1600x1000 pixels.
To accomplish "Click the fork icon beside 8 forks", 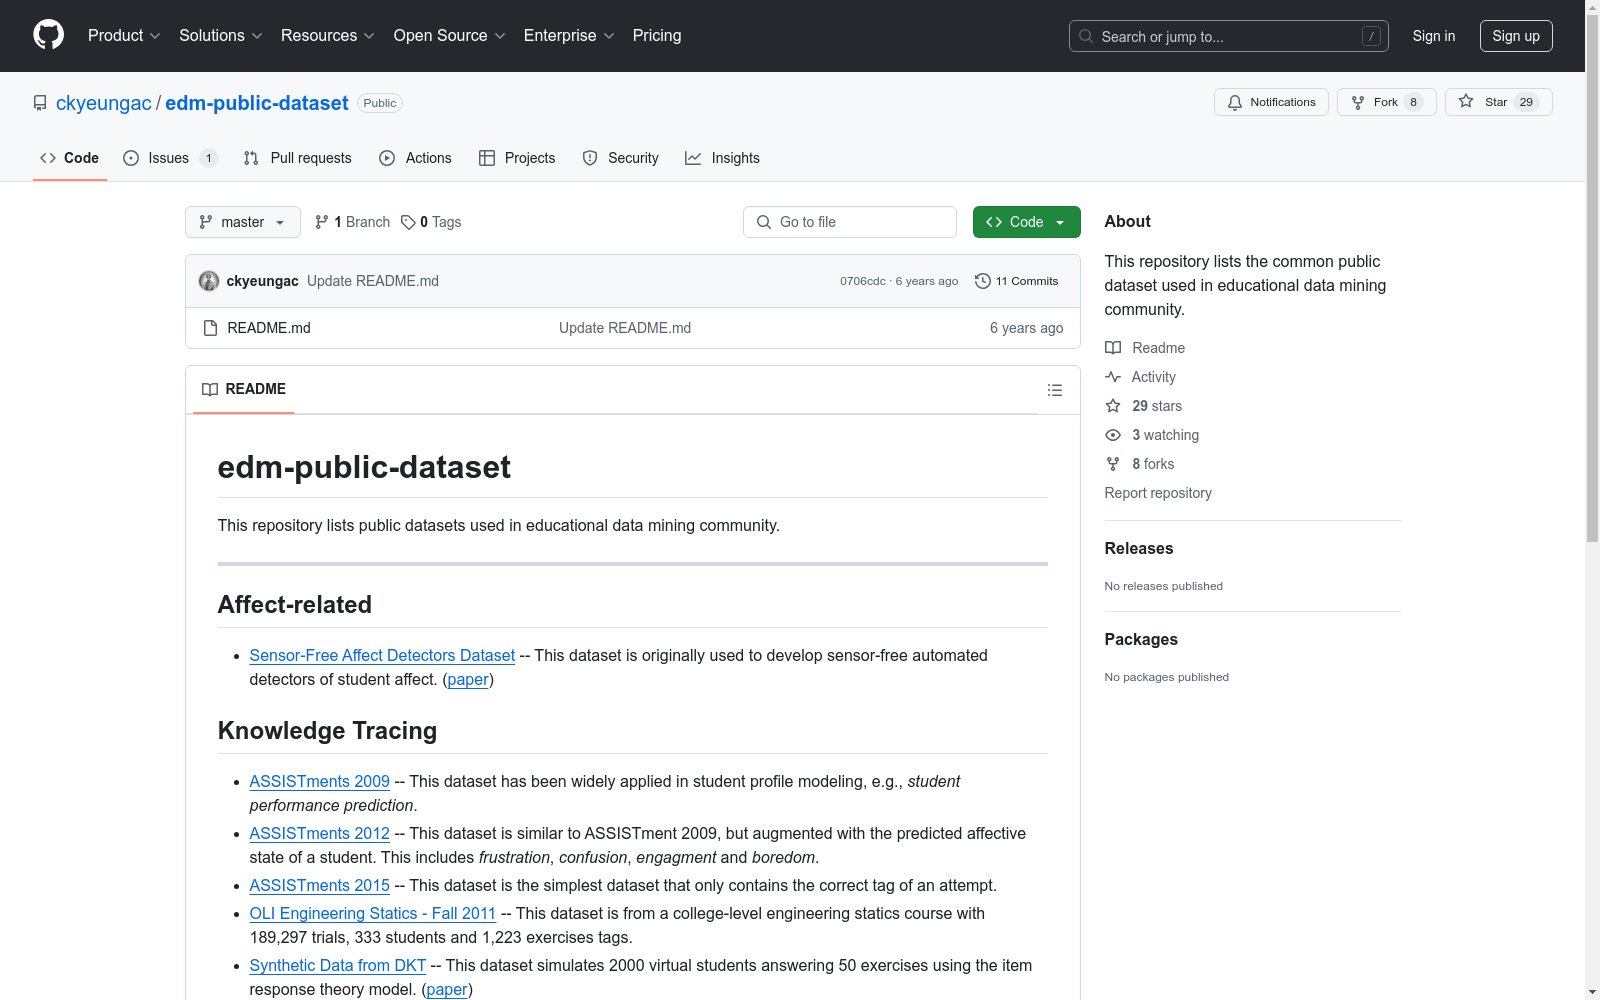I will tap(1113, 464).
